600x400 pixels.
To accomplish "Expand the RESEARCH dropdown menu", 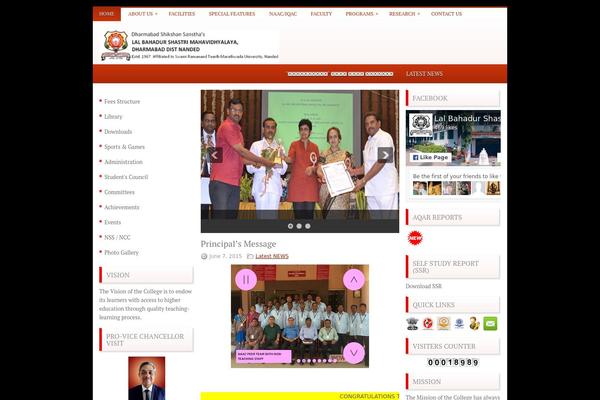I will point(404,14).
